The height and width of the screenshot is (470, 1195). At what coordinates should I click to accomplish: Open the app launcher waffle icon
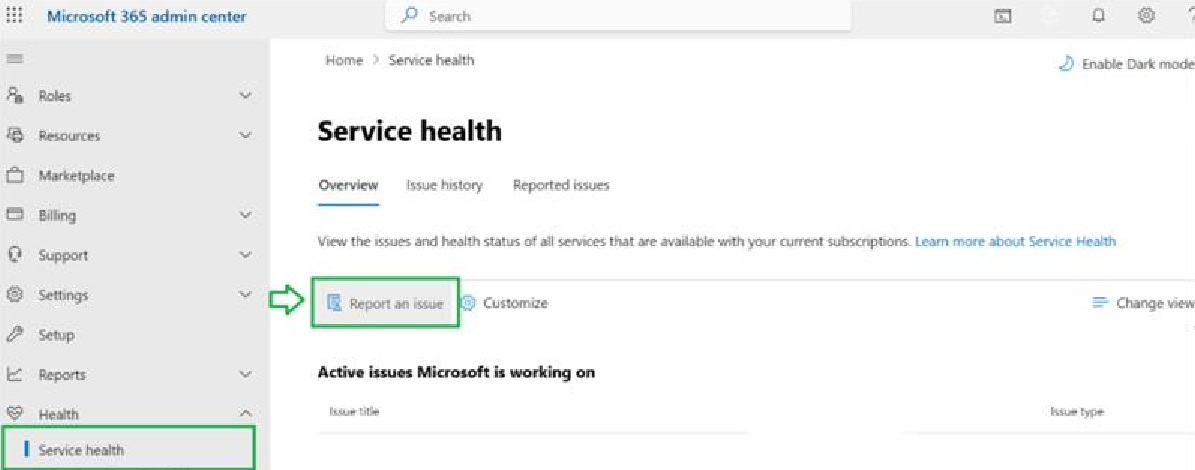tap(14, 16)
